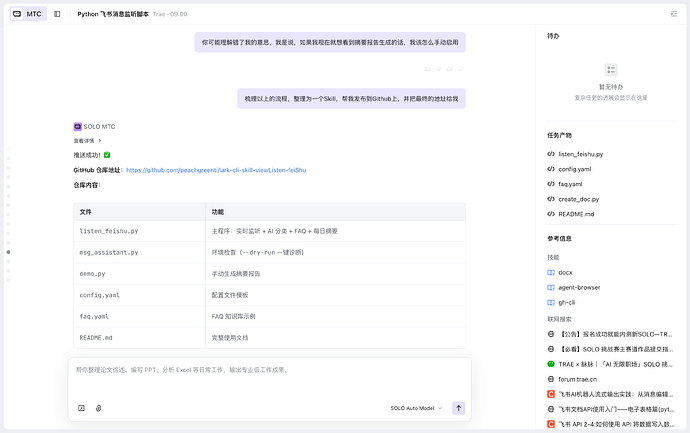This screenshot has height=433, width=690.
Task: Click the msg_assistant.py table cell
Action: [139, 252]
